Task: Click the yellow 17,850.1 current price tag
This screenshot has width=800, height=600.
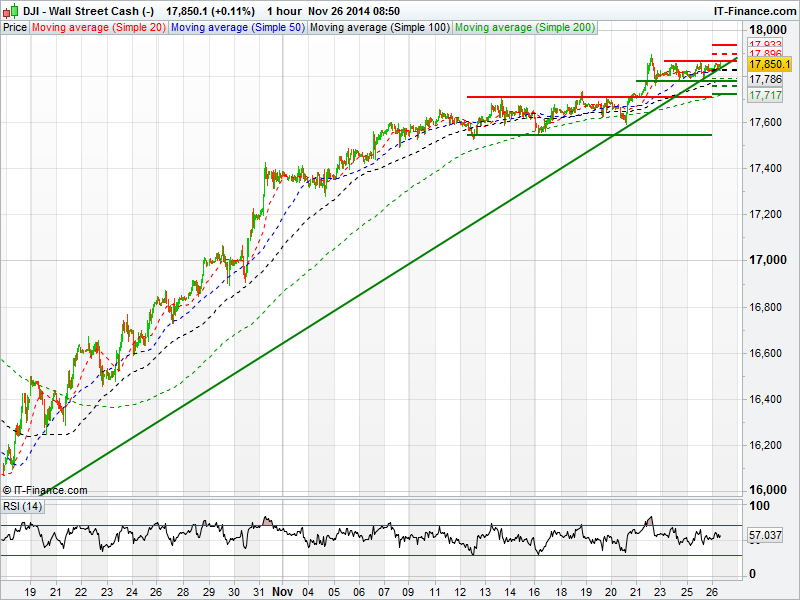Action: click(770, 64)
